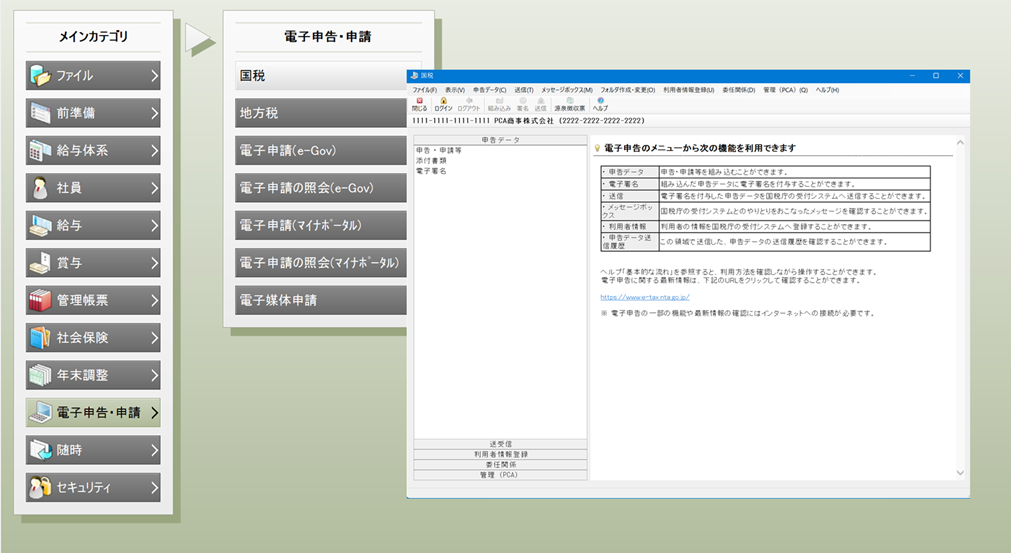Open the 利用者情報登録(U) menu

pos(689,90)
